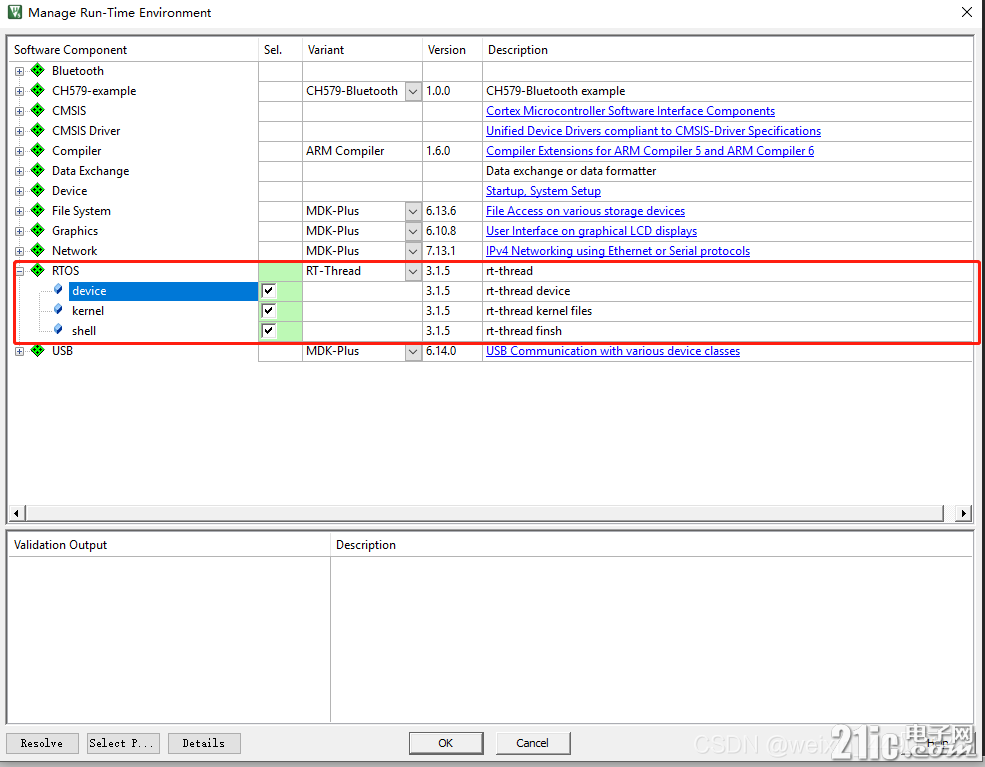Open Compiler Extensions for ARM Compiler link
985x767 pixels.
pyautogui.click(x=650, y=151)
